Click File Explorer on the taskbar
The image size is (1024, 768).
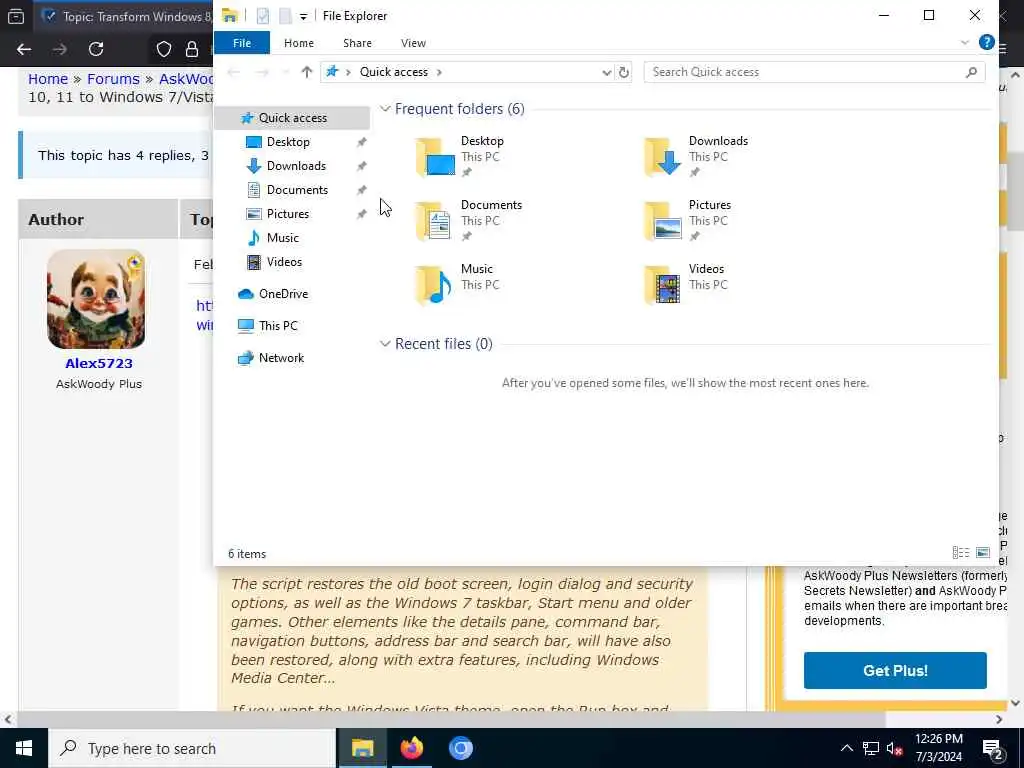362,748
